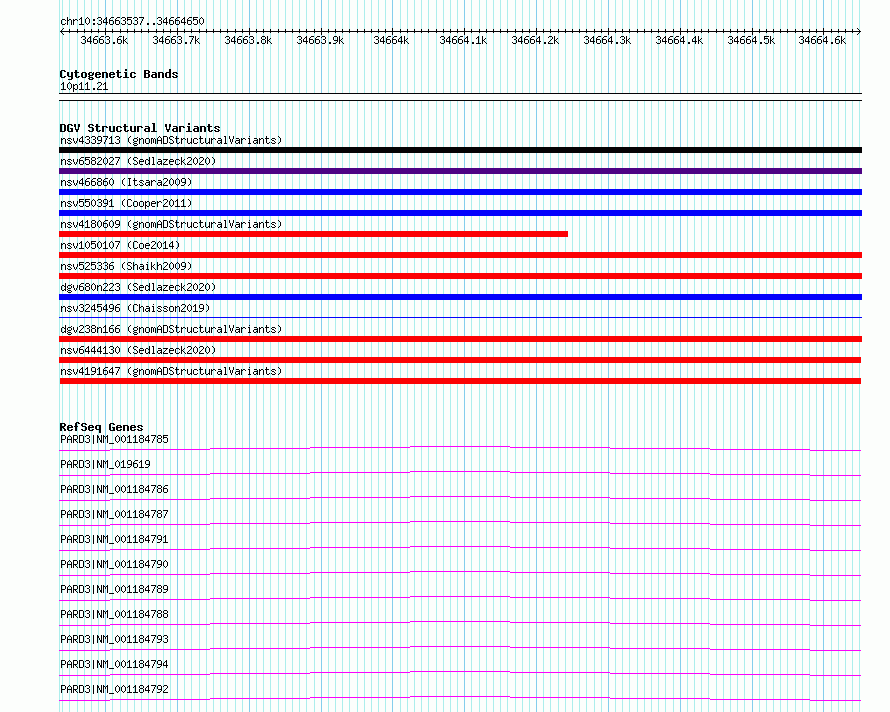
Task: Click the thin blue line of nsv3245496
Action: pos(460,317)
